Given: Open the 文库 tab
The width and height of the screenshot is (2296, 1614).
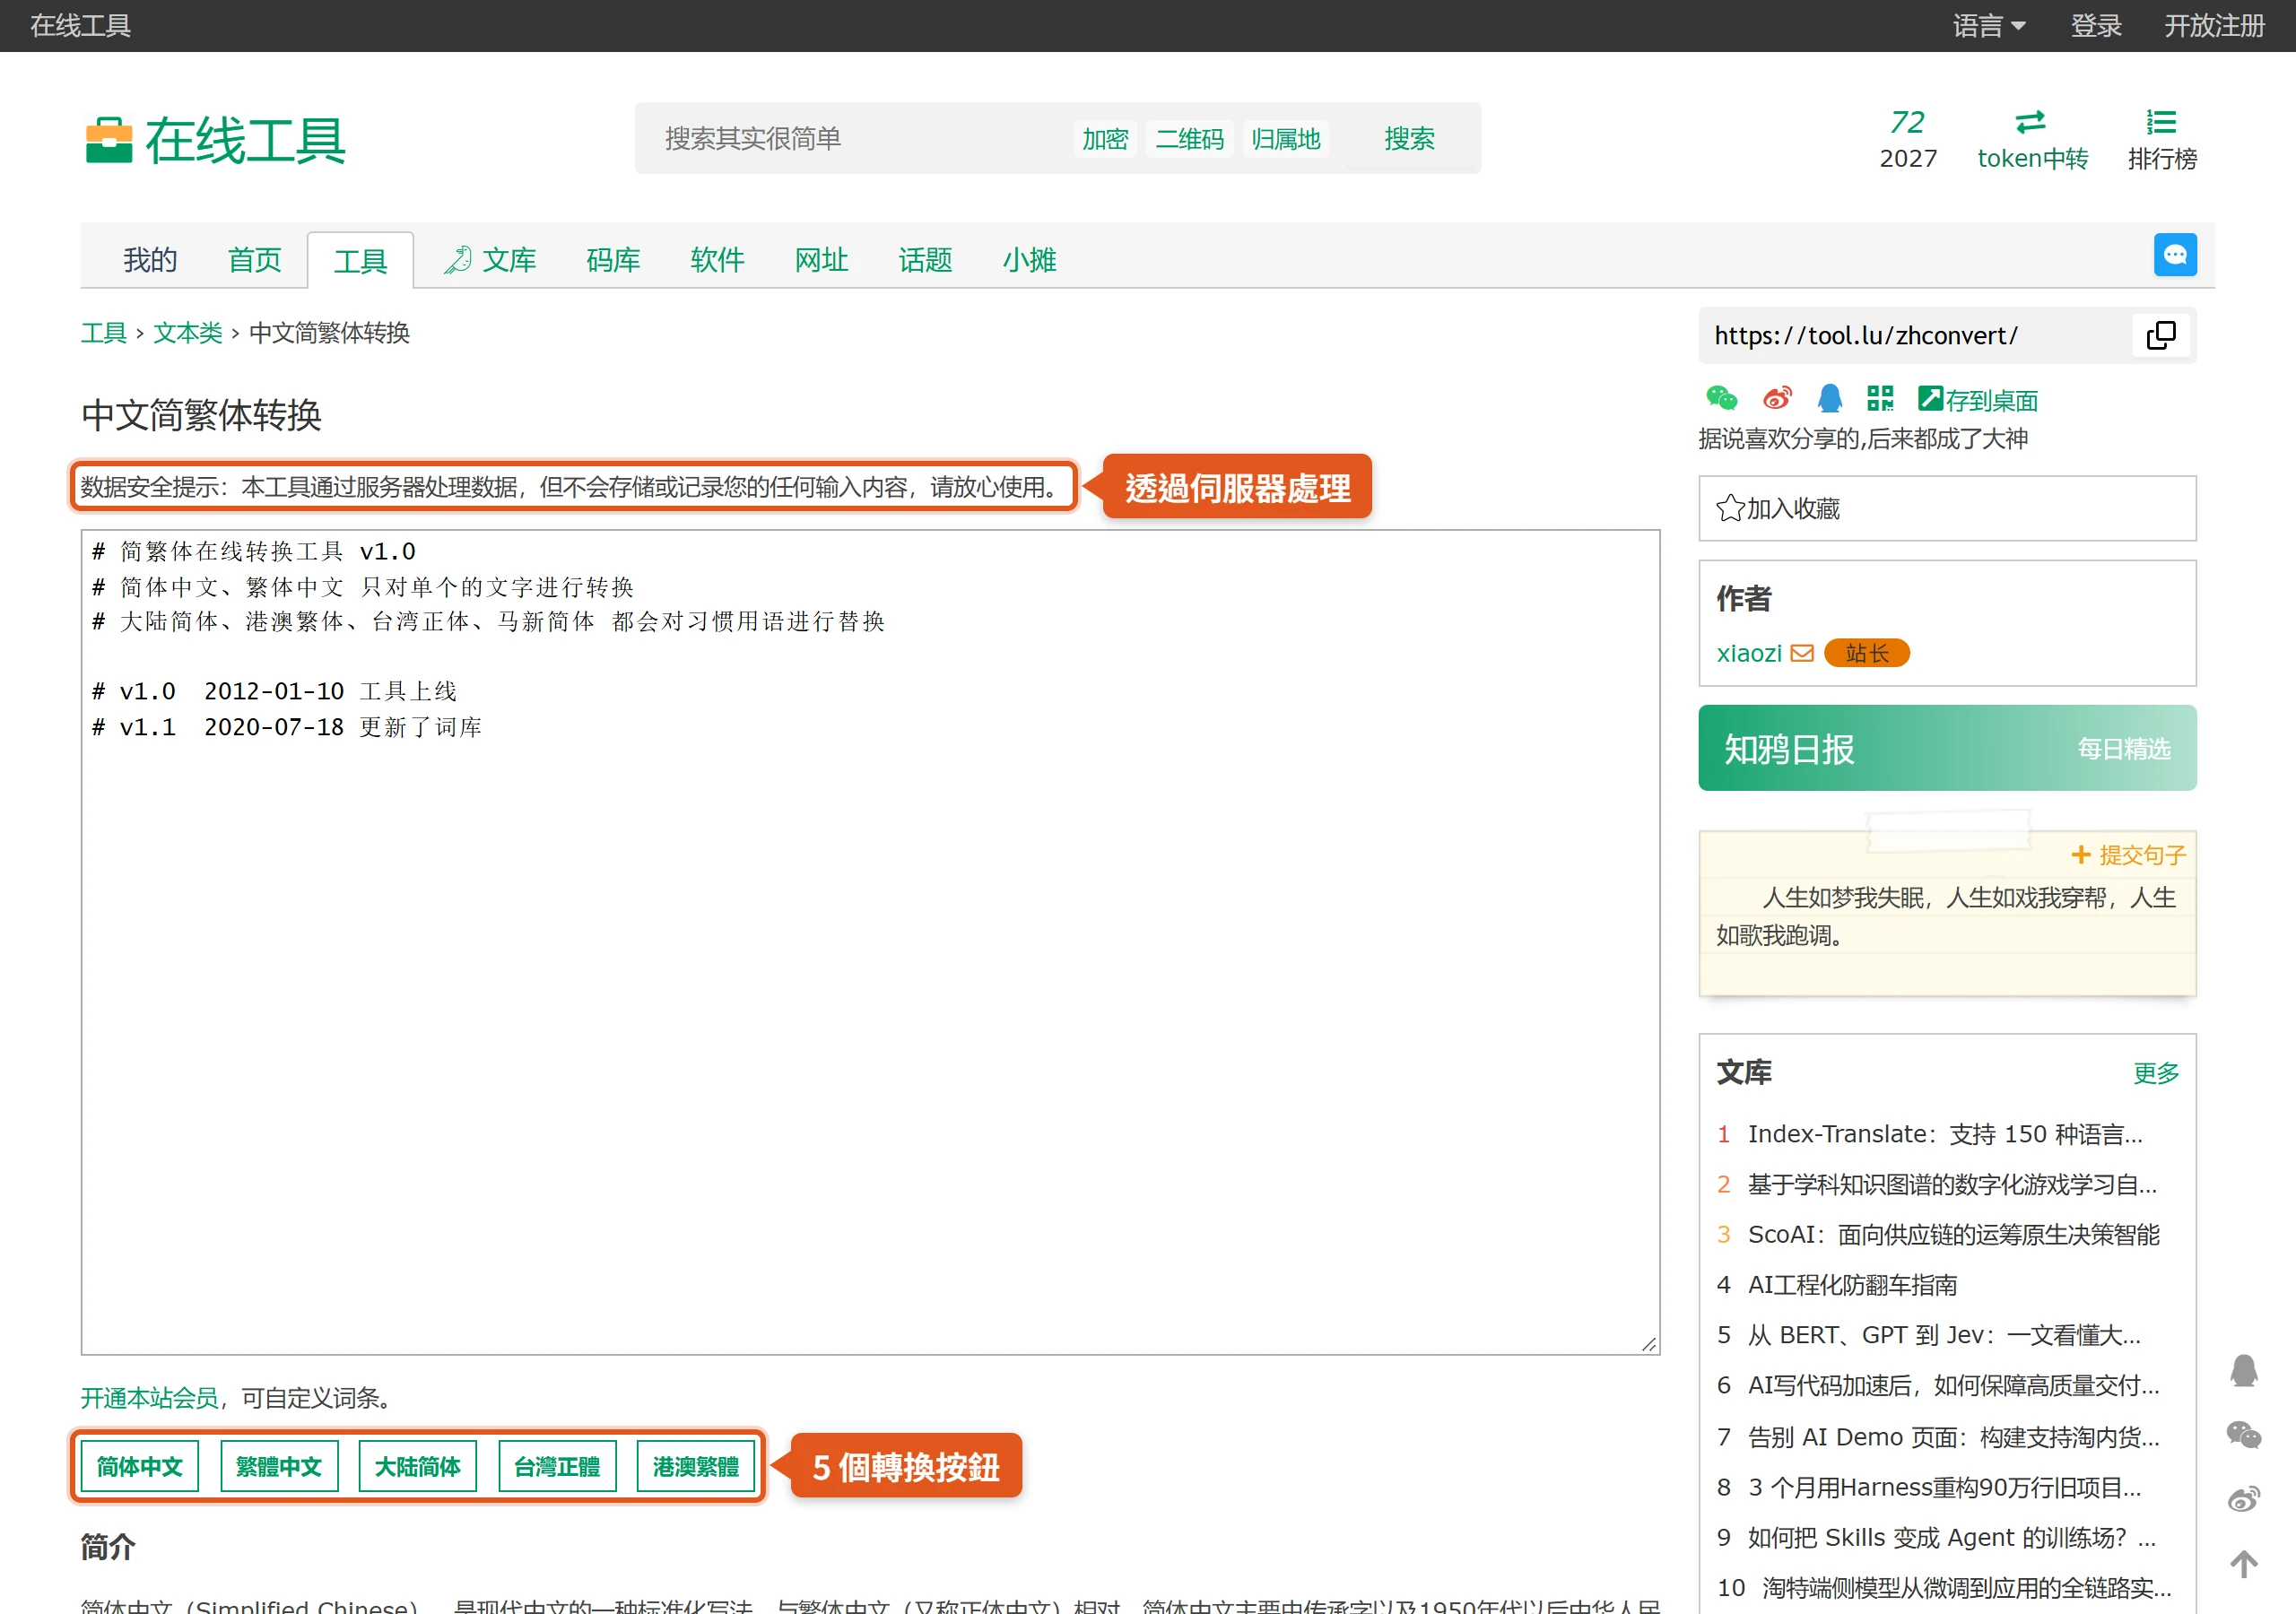Looking at the screenshot, I should pos(491,260).
